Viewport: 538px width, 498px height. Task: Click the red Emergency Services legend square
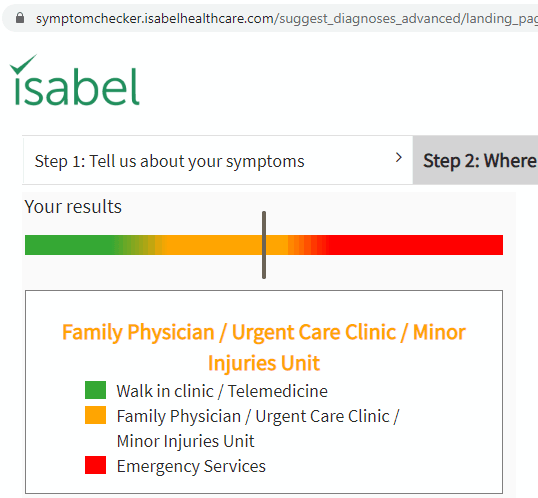[x=95, y=465]
